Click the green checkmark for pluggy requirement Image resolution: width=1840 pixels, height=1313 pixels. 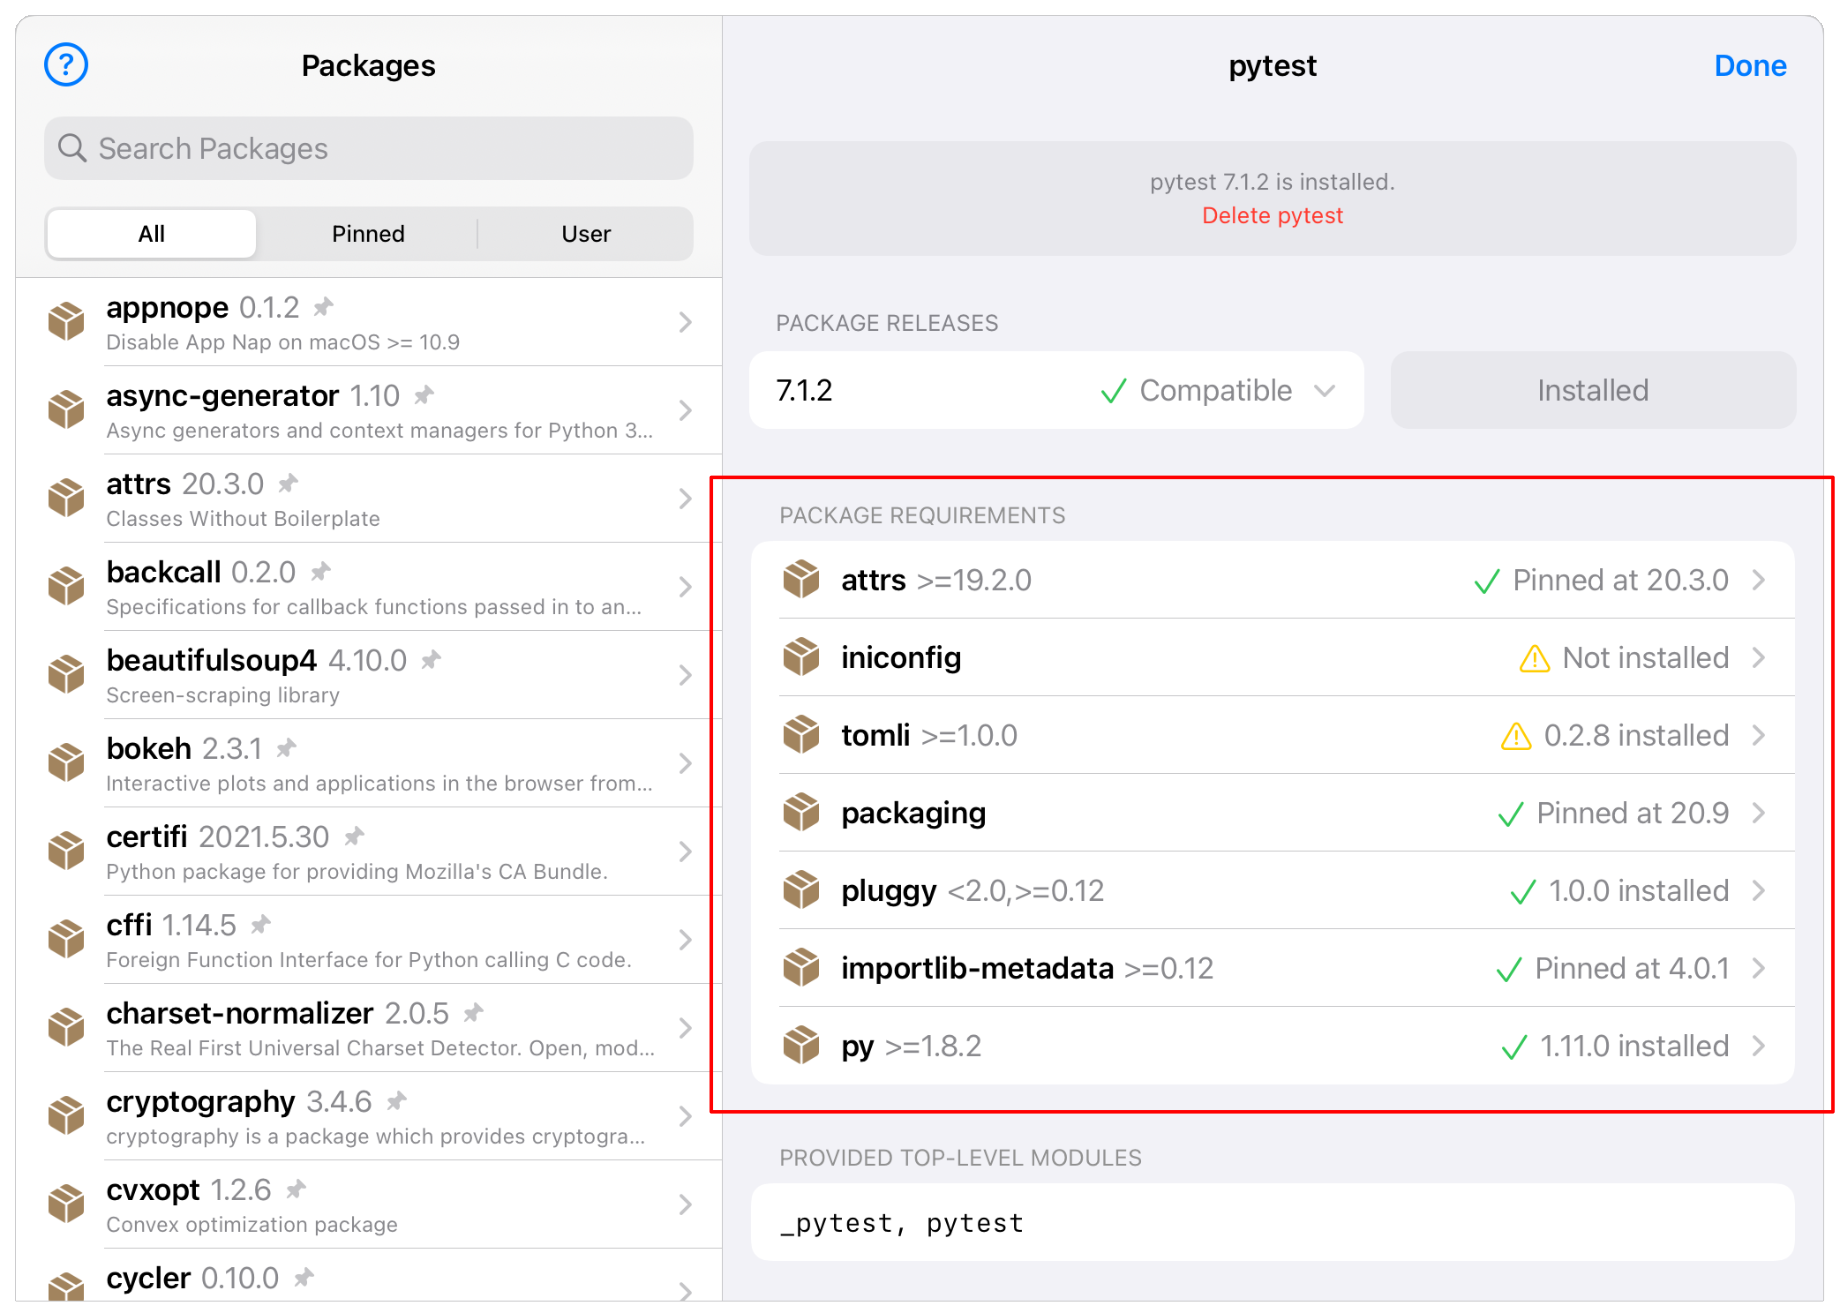coord(1522,892)
